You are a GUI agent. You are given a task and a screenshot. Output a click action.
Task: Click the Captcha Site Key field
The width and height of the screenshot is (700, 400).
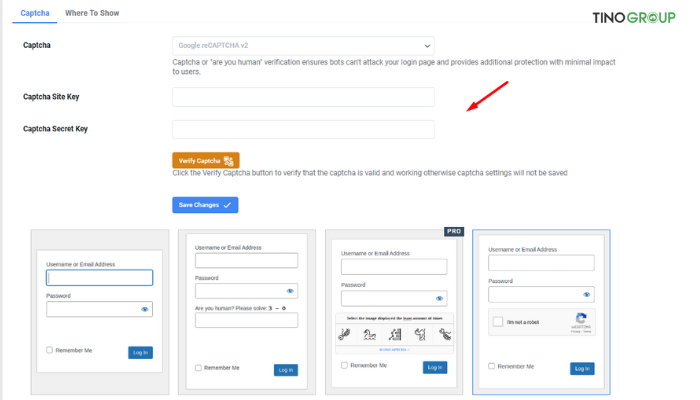303,97
